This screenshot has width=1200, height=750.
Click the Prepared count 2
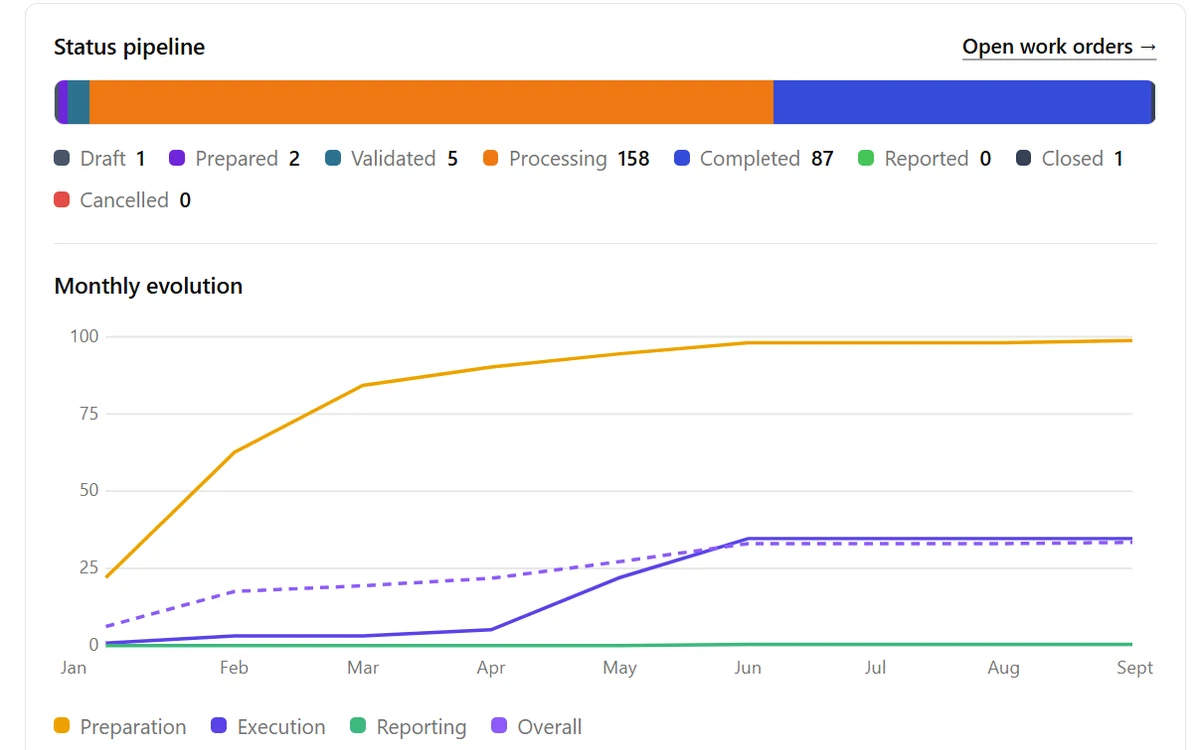pyautogui.click(x=294, y=158)
